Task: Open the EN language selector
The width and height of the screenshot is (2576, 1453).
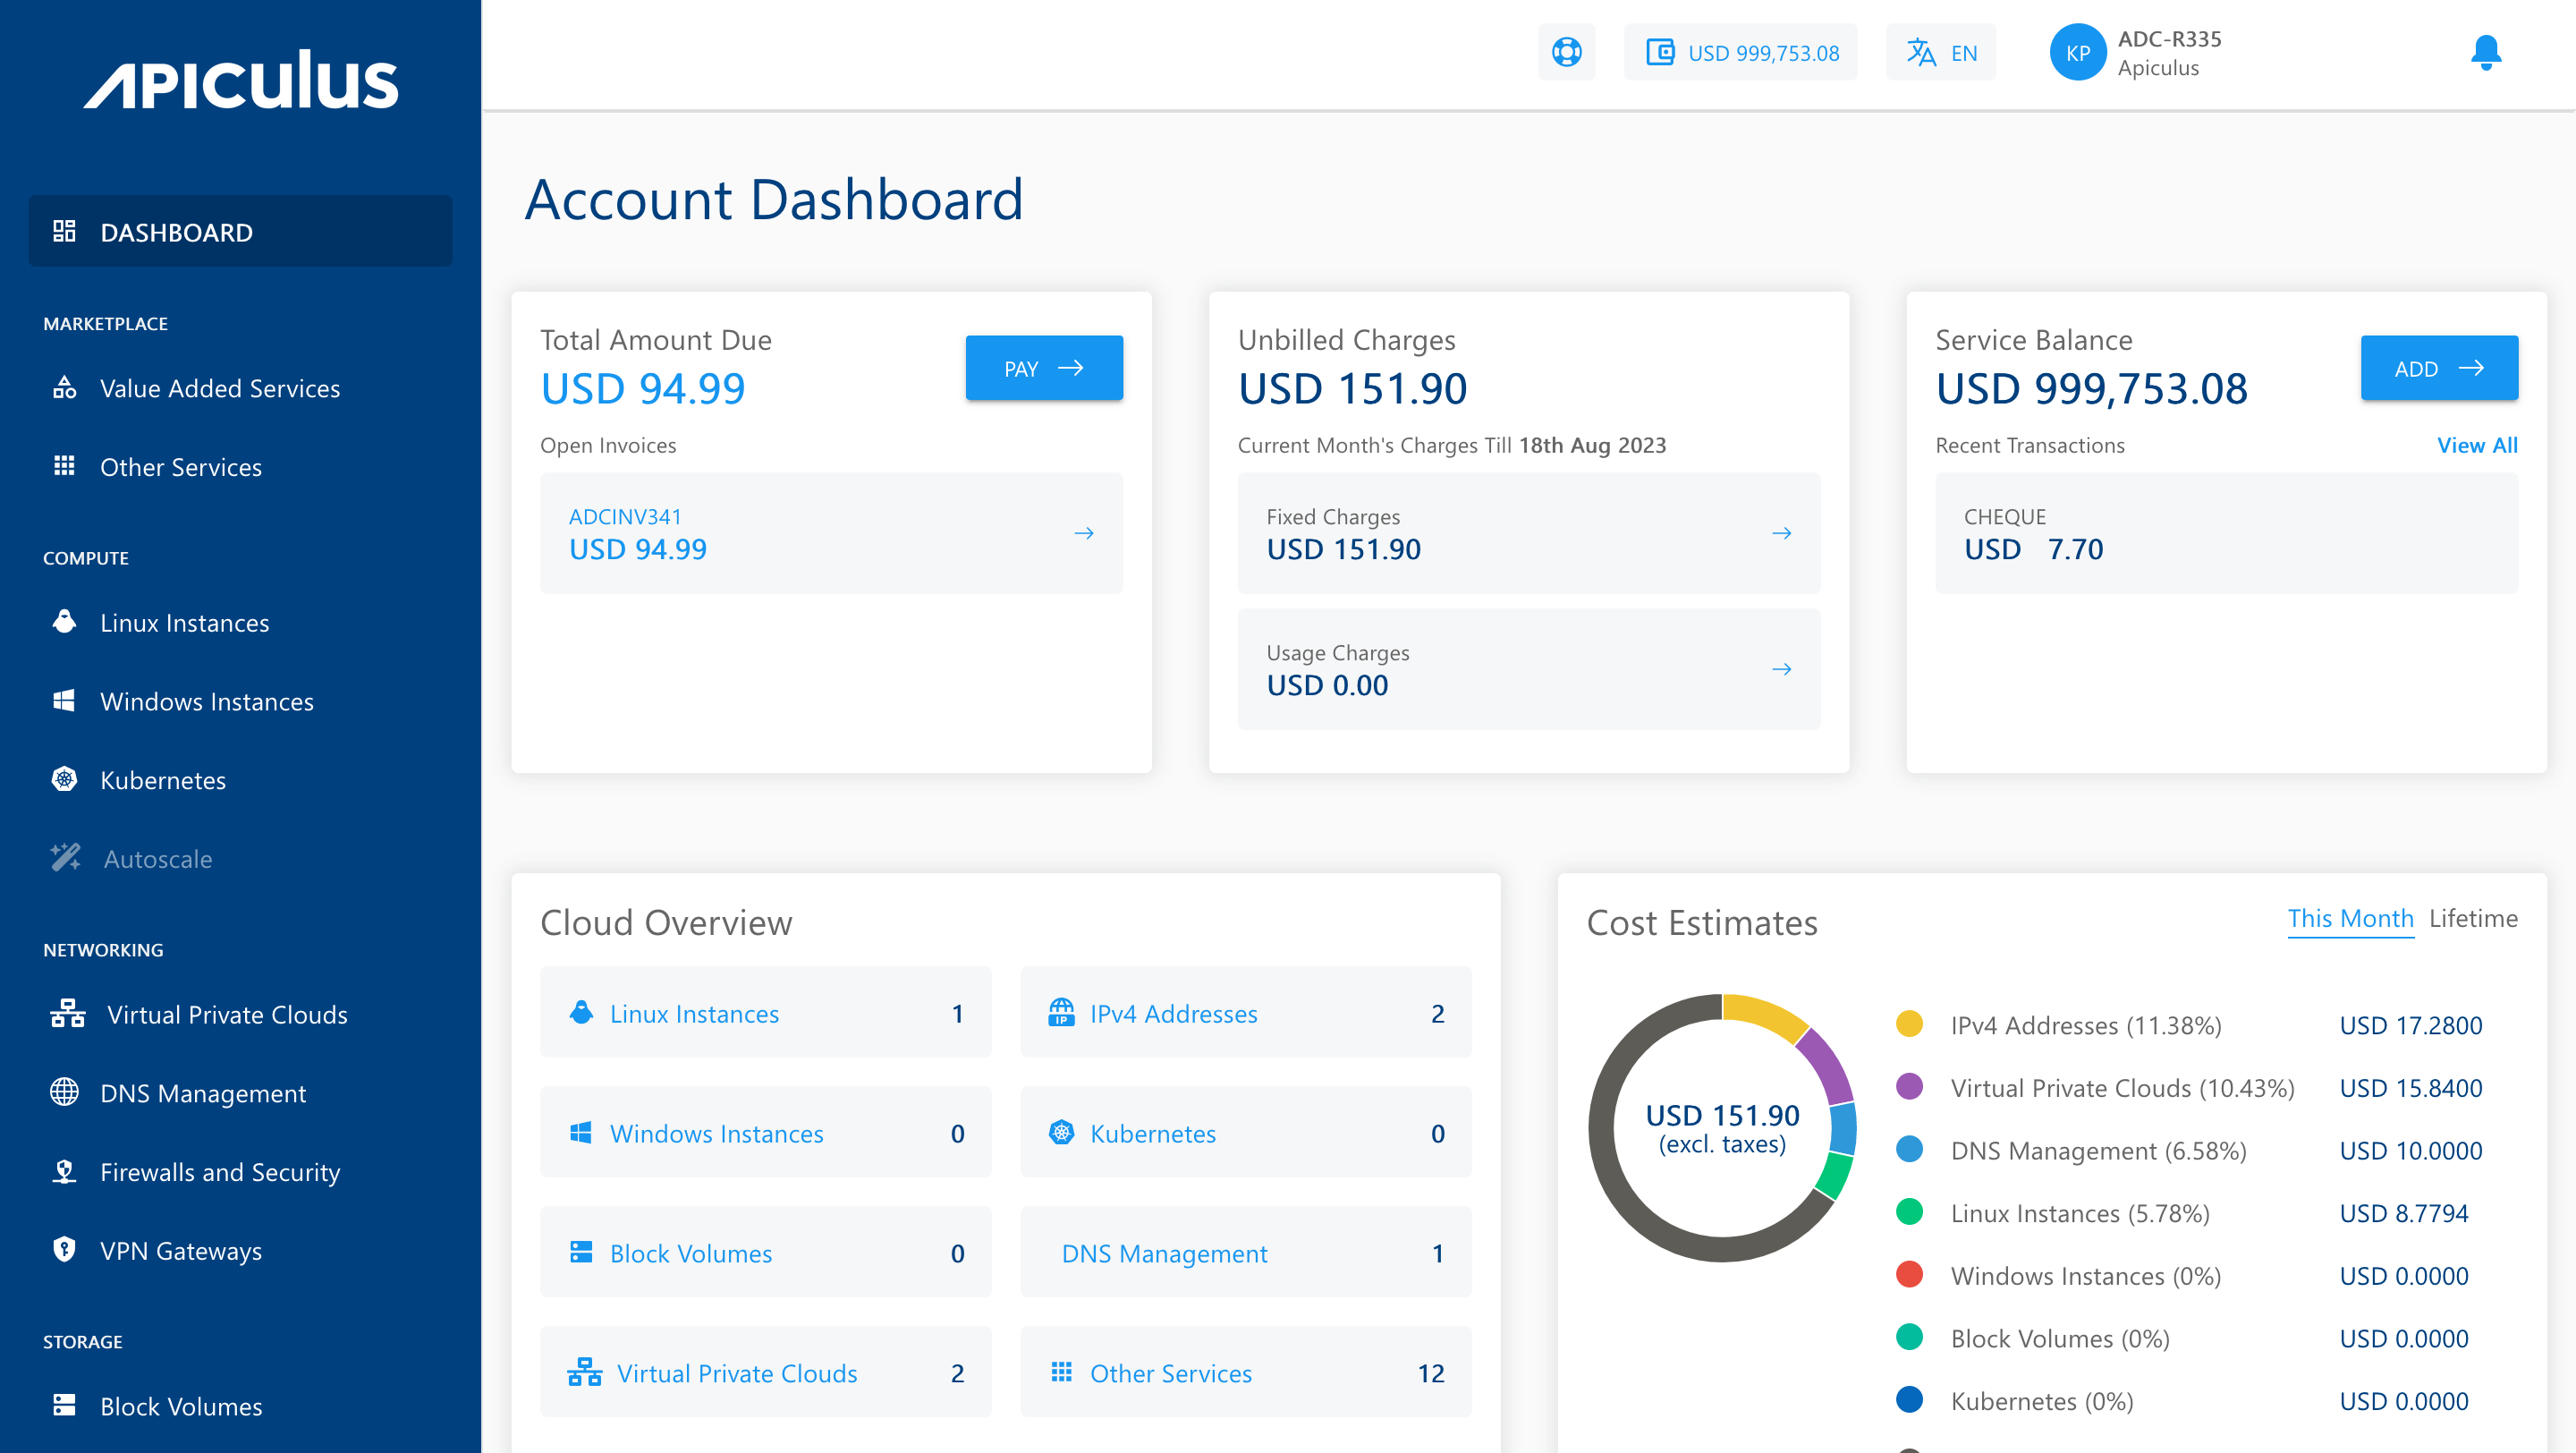Action: 1941,52
